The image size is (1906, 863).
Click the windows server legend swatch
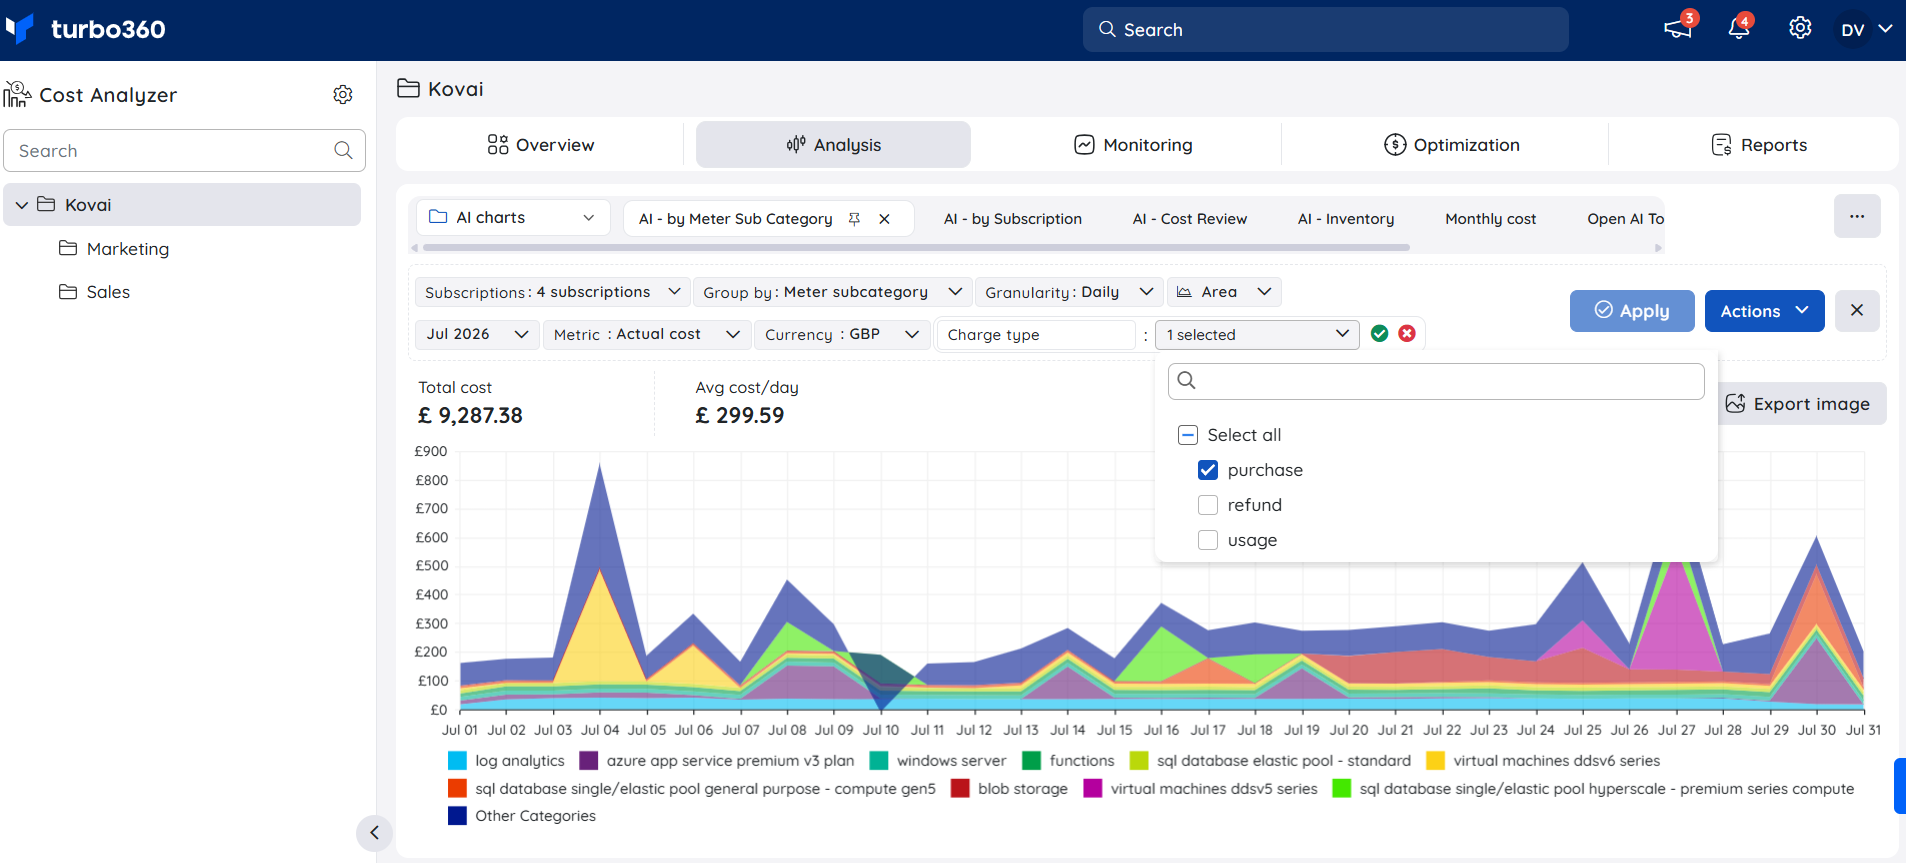coord(880,761)
